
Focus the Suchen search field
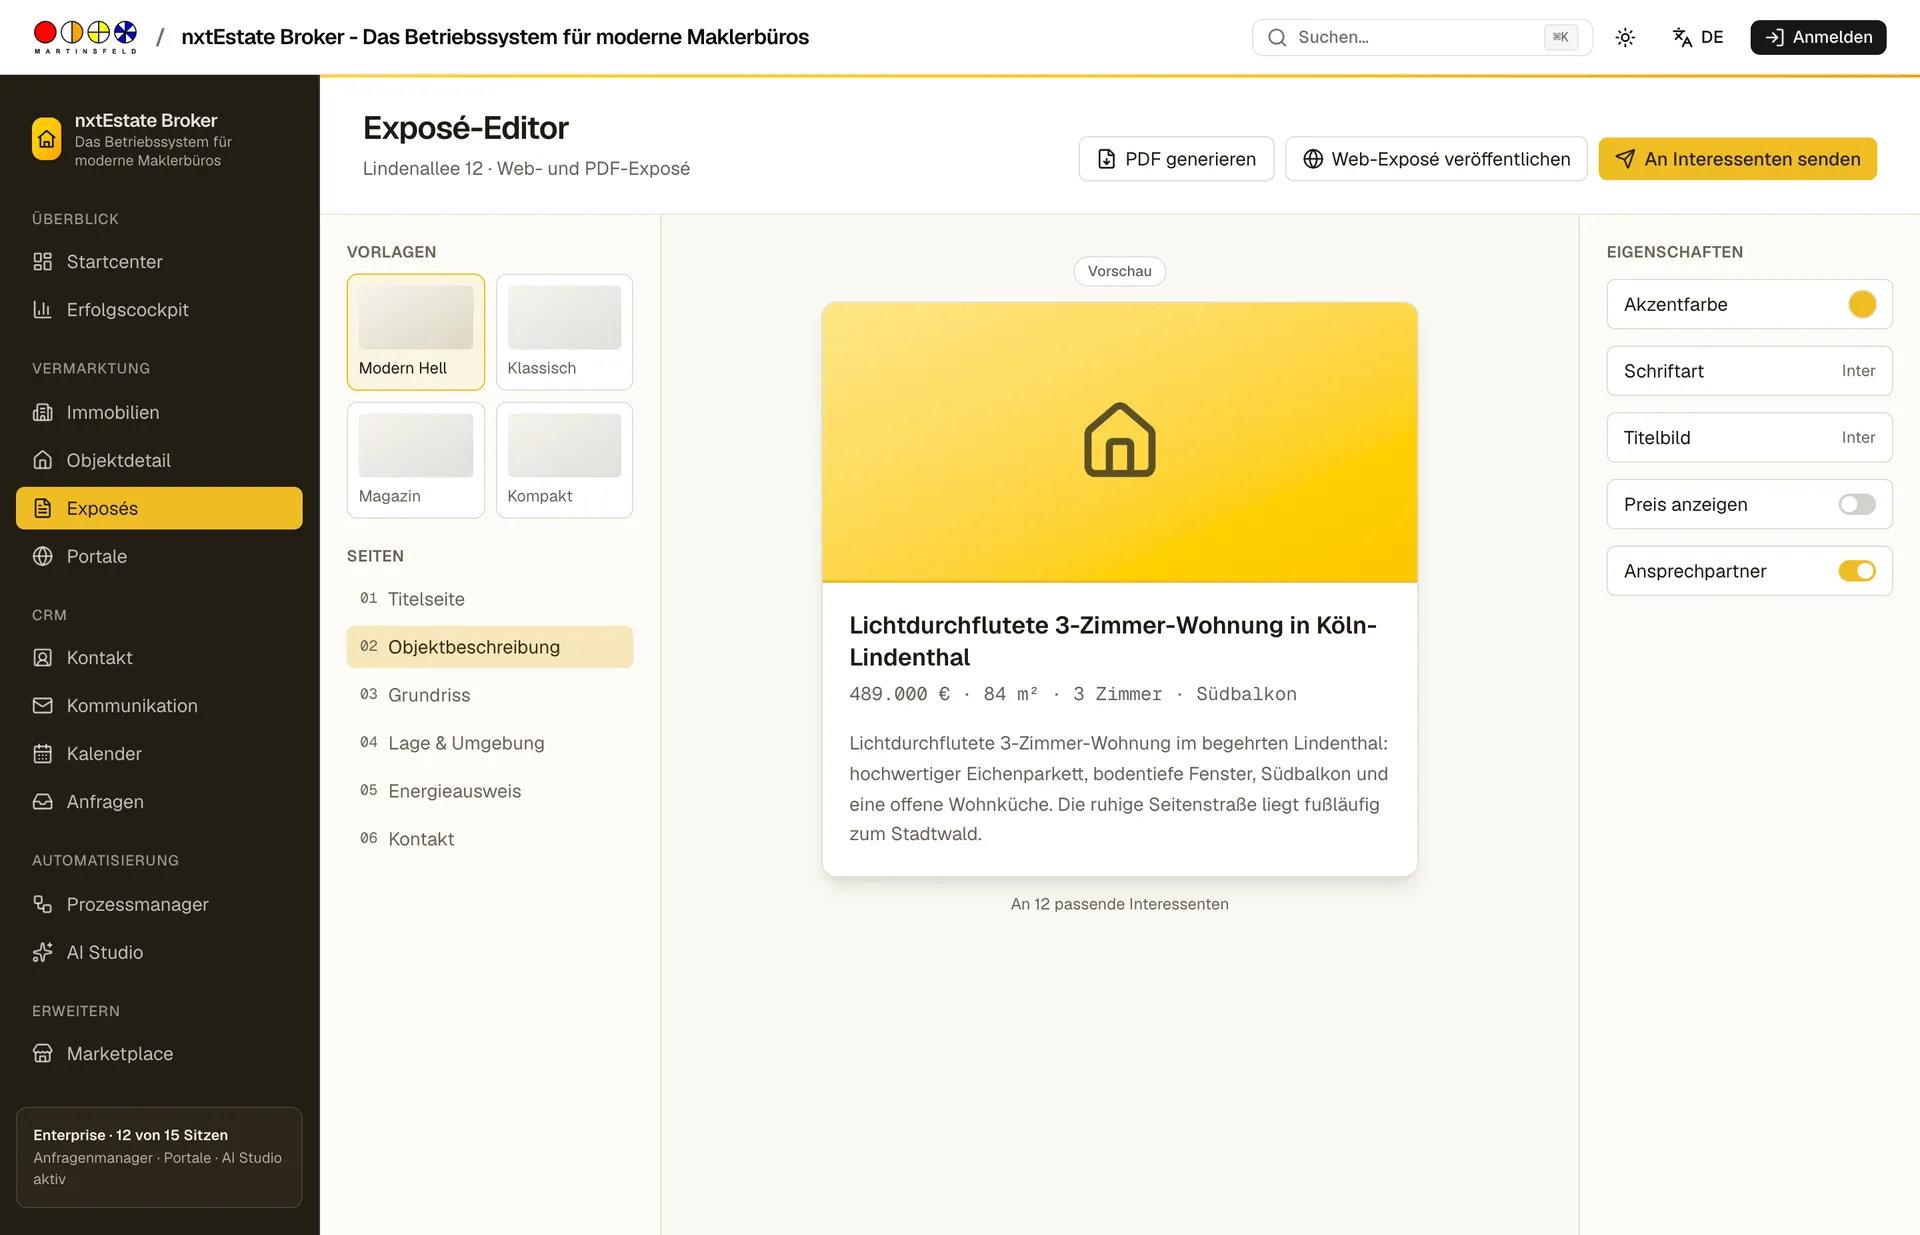coord(1421,37)
